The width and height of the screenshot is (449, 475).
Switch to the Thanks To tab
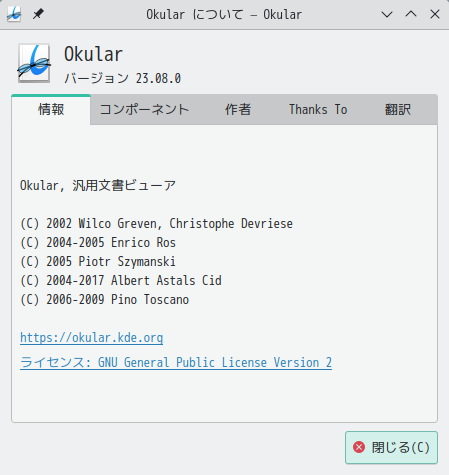pos(318,110)
